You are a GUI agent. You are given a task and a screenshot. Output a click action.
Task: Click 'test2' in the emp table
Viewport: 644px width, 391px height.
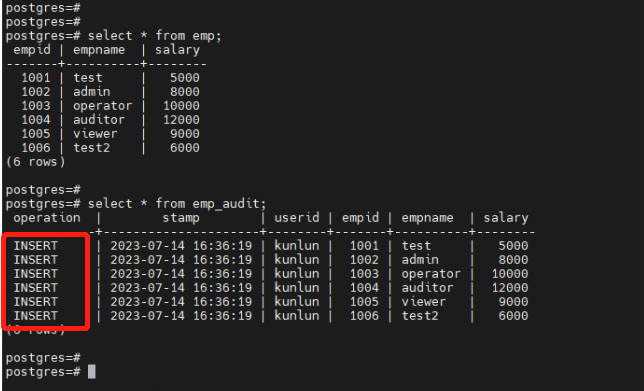92,148
